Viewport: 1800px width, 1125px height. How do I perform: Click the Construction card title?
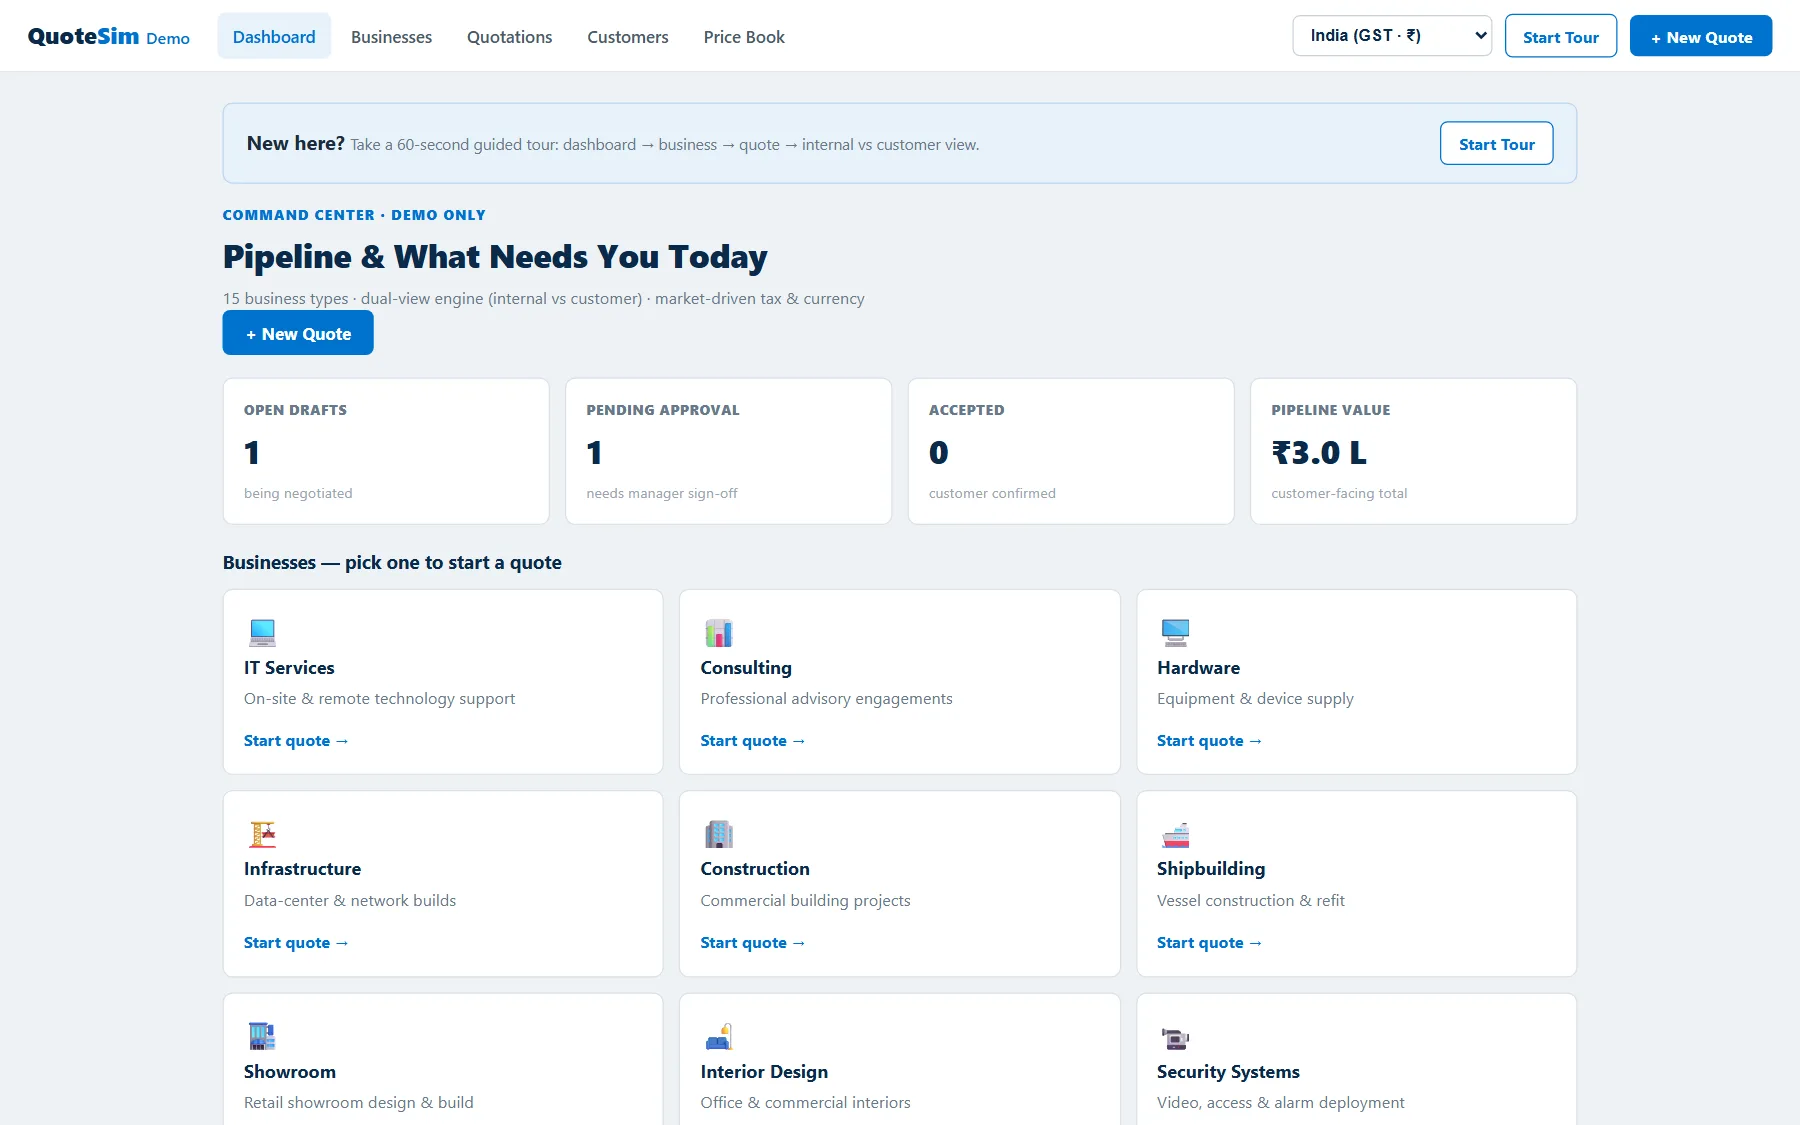755,868
